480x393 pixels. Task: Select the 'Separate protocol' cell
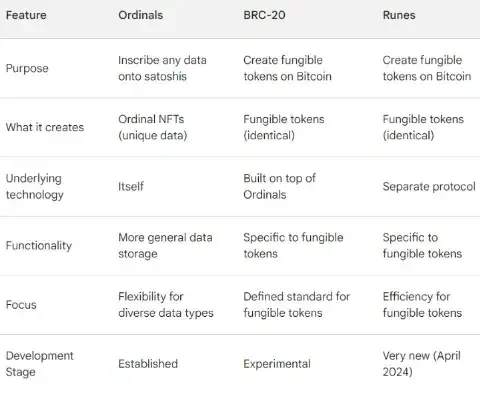click(x=429, y=186)
